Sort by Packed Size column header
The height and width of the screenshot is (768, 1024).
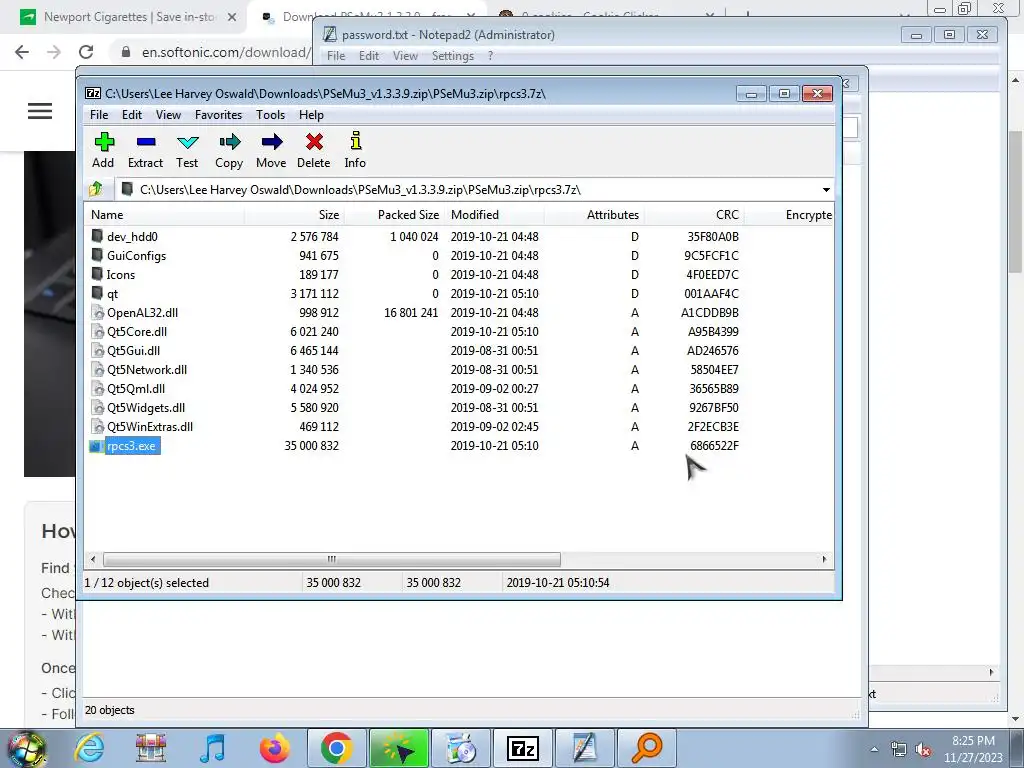click(394, 215)
